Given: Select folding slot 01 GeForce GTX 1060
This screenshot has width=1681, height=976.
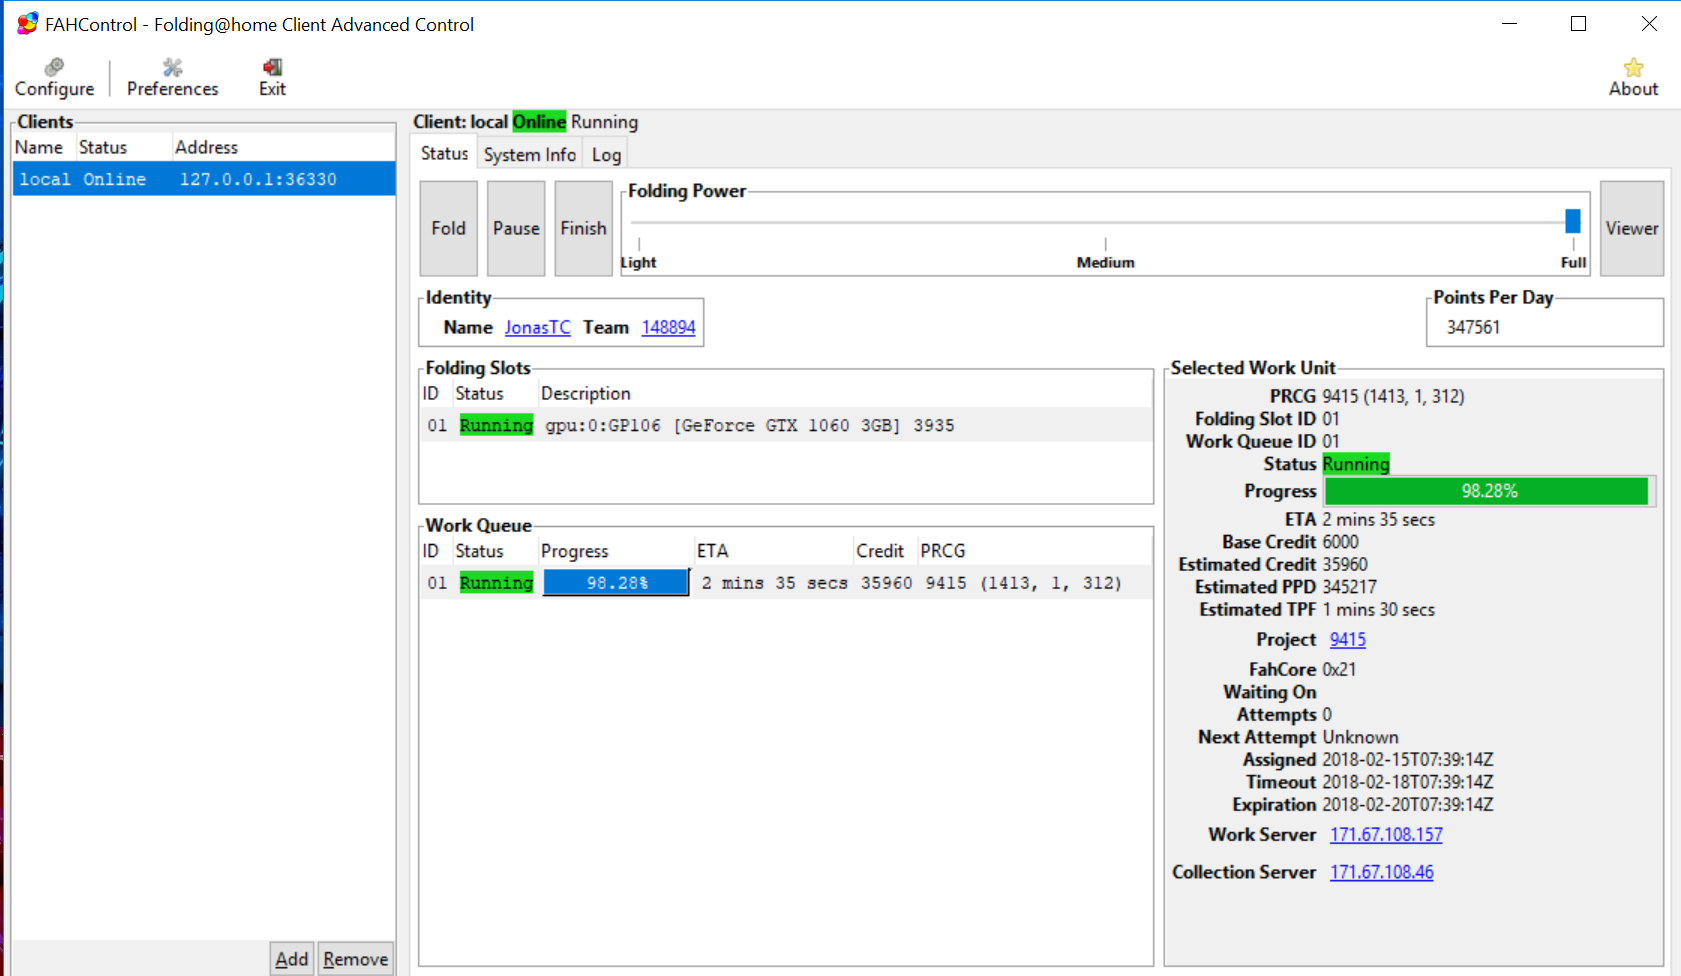Looking at the screenshot, I should (785, 425).
